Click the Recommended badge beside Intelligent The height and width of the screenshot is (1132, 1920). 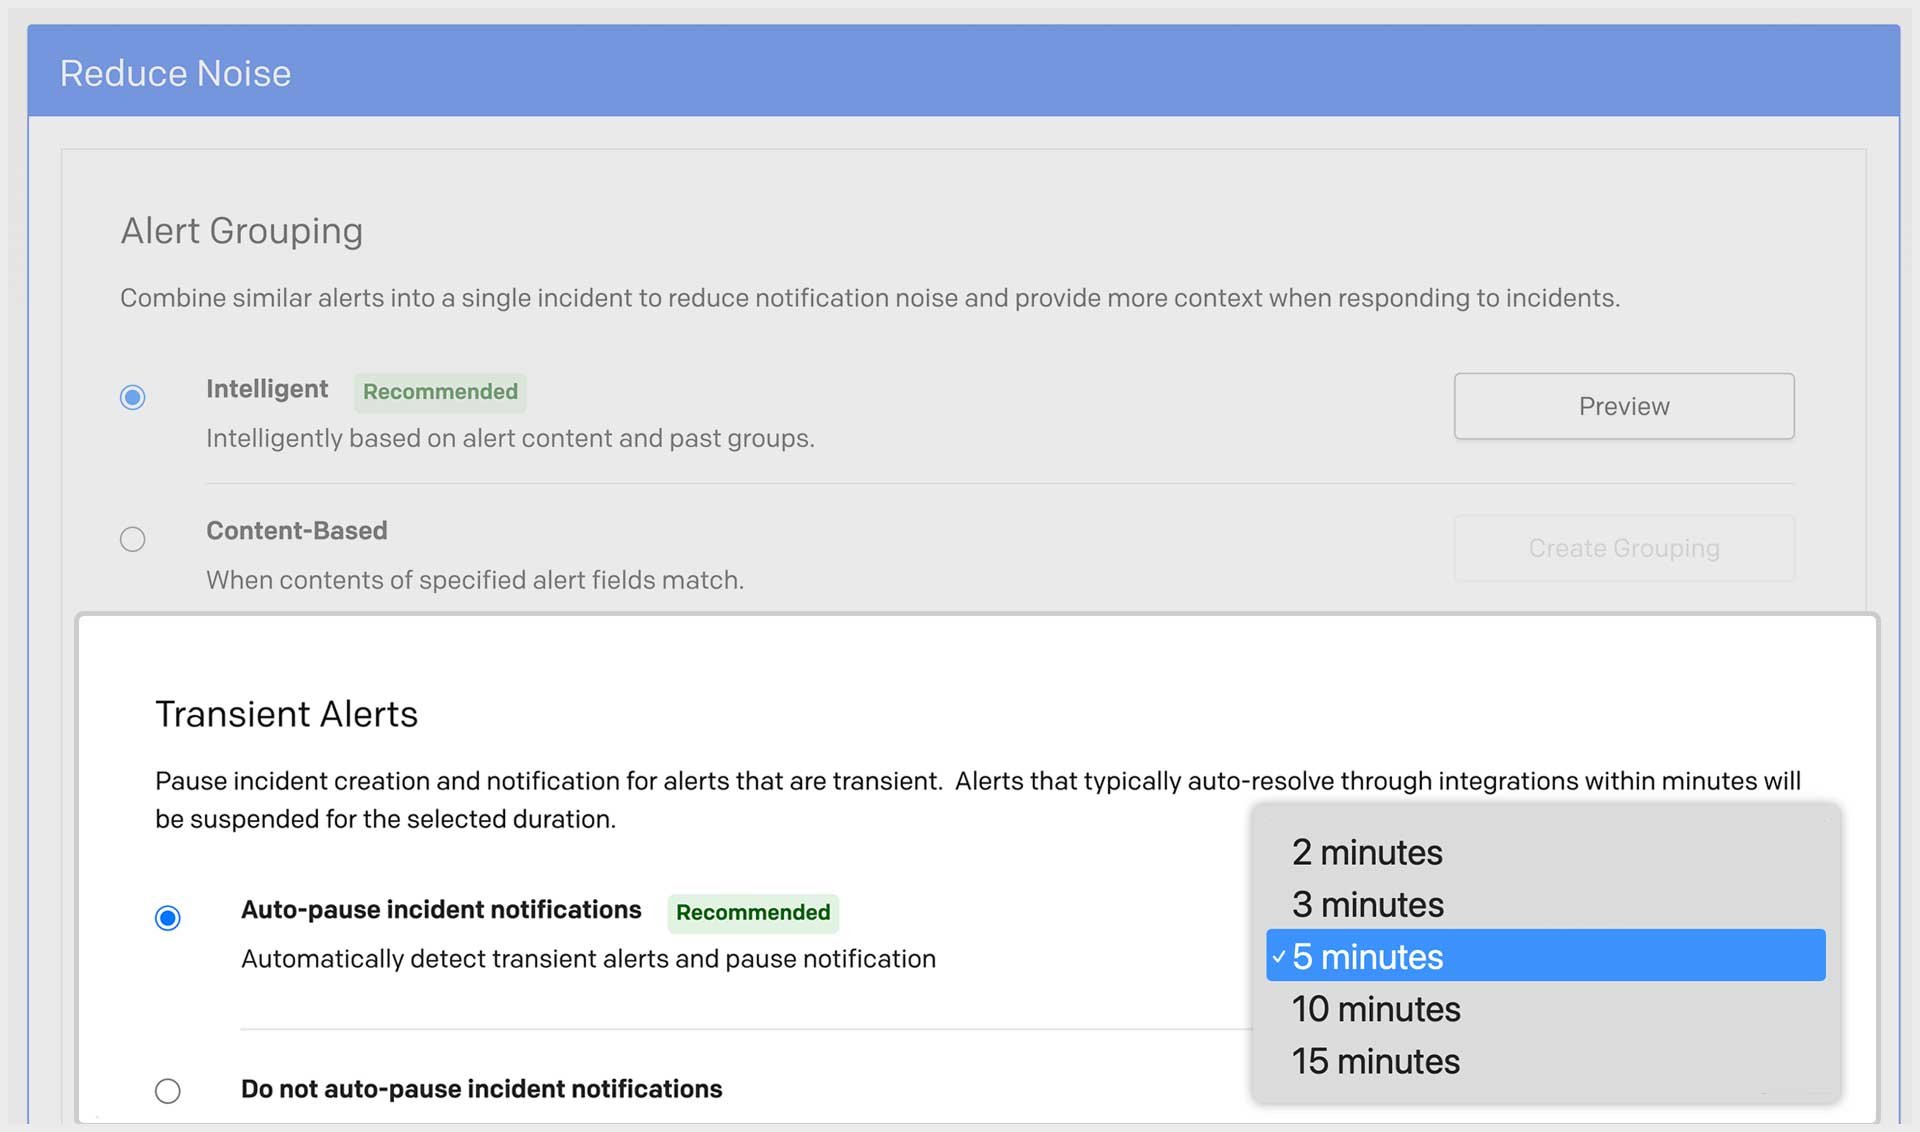(x=440, y=392)
